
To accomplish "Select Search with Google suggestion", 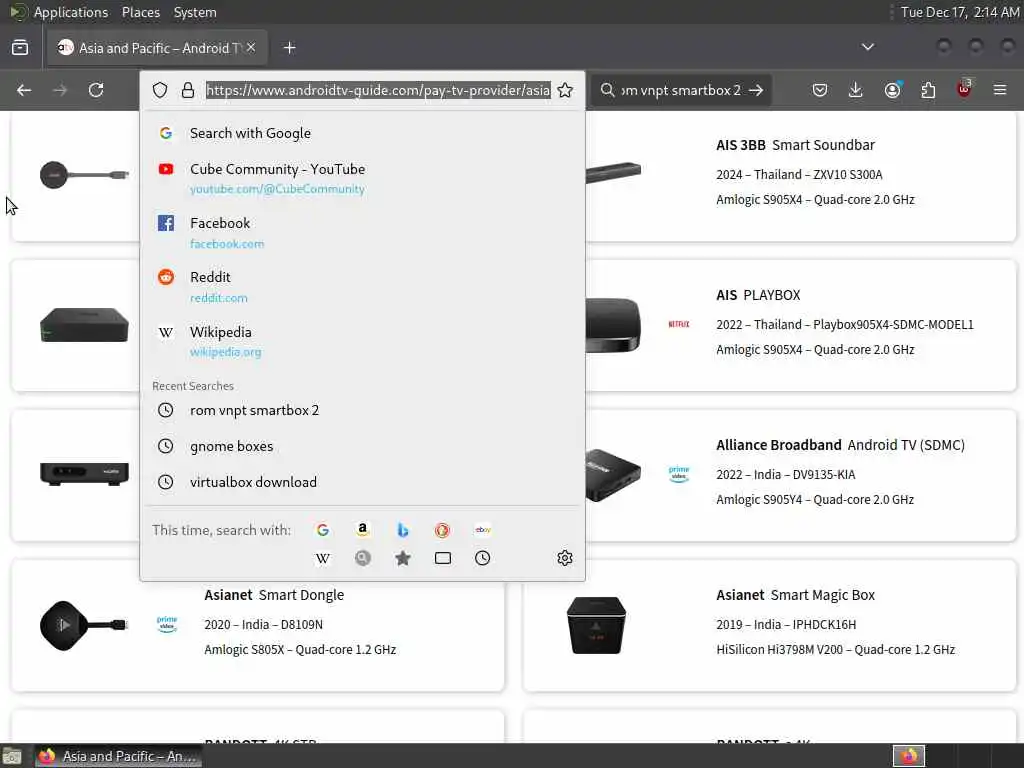I will pos(362,133).
